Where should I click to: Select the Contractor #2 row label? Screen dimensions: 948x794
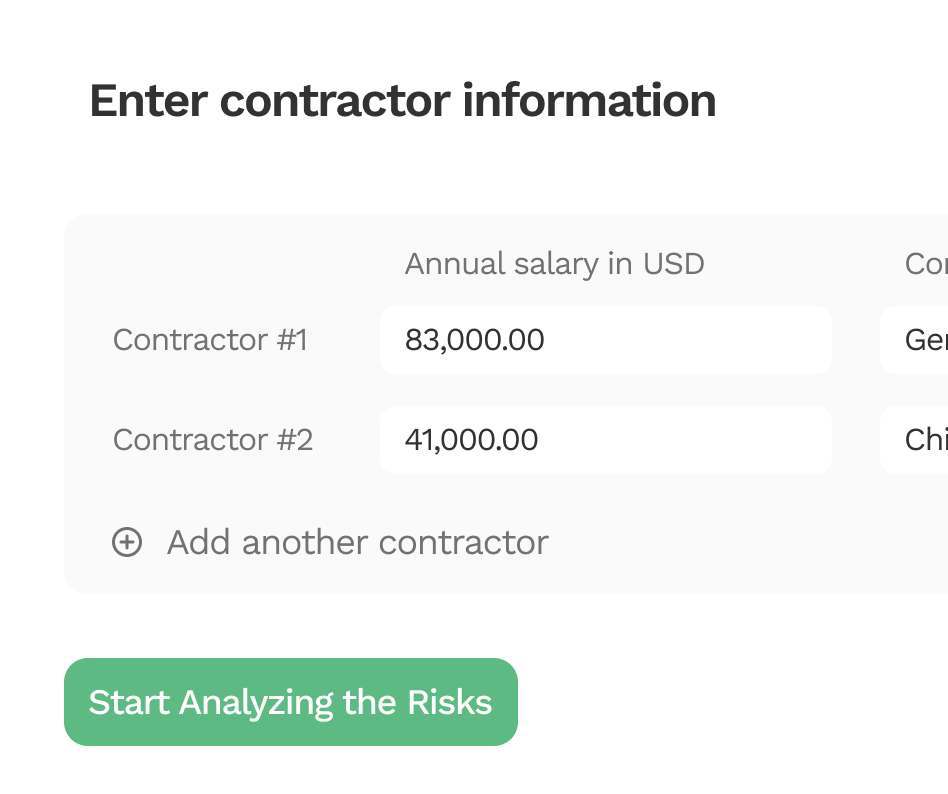click(213, 440)
